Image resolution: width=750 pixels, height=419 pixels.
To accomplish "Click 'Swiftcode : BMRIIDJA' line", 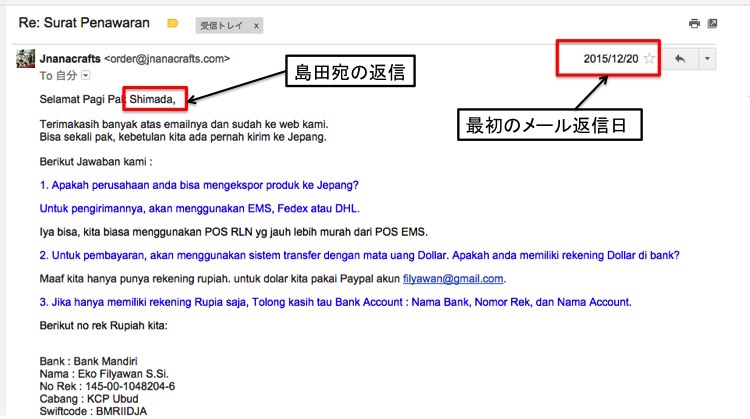I will tap(93, 411).
